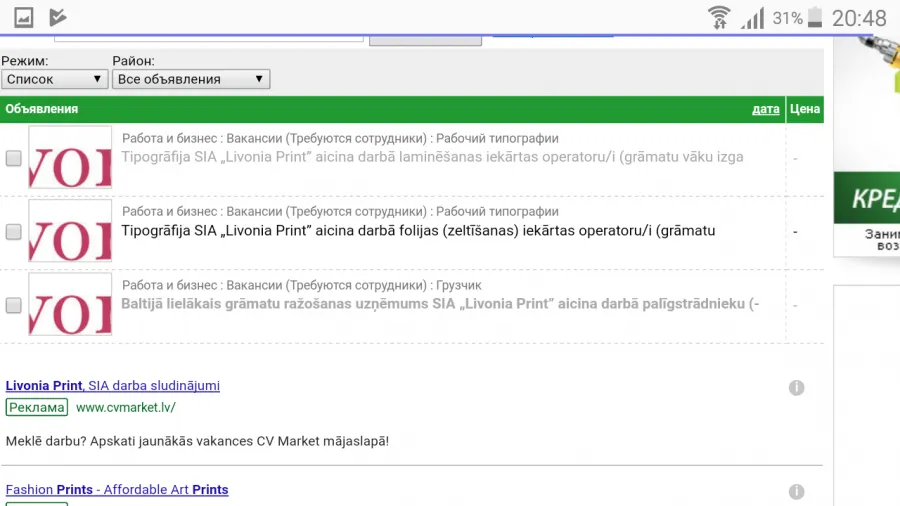Open thumbnail of laminēšanas listing
The height and width of the screenshot is (506, 900).
70,157
